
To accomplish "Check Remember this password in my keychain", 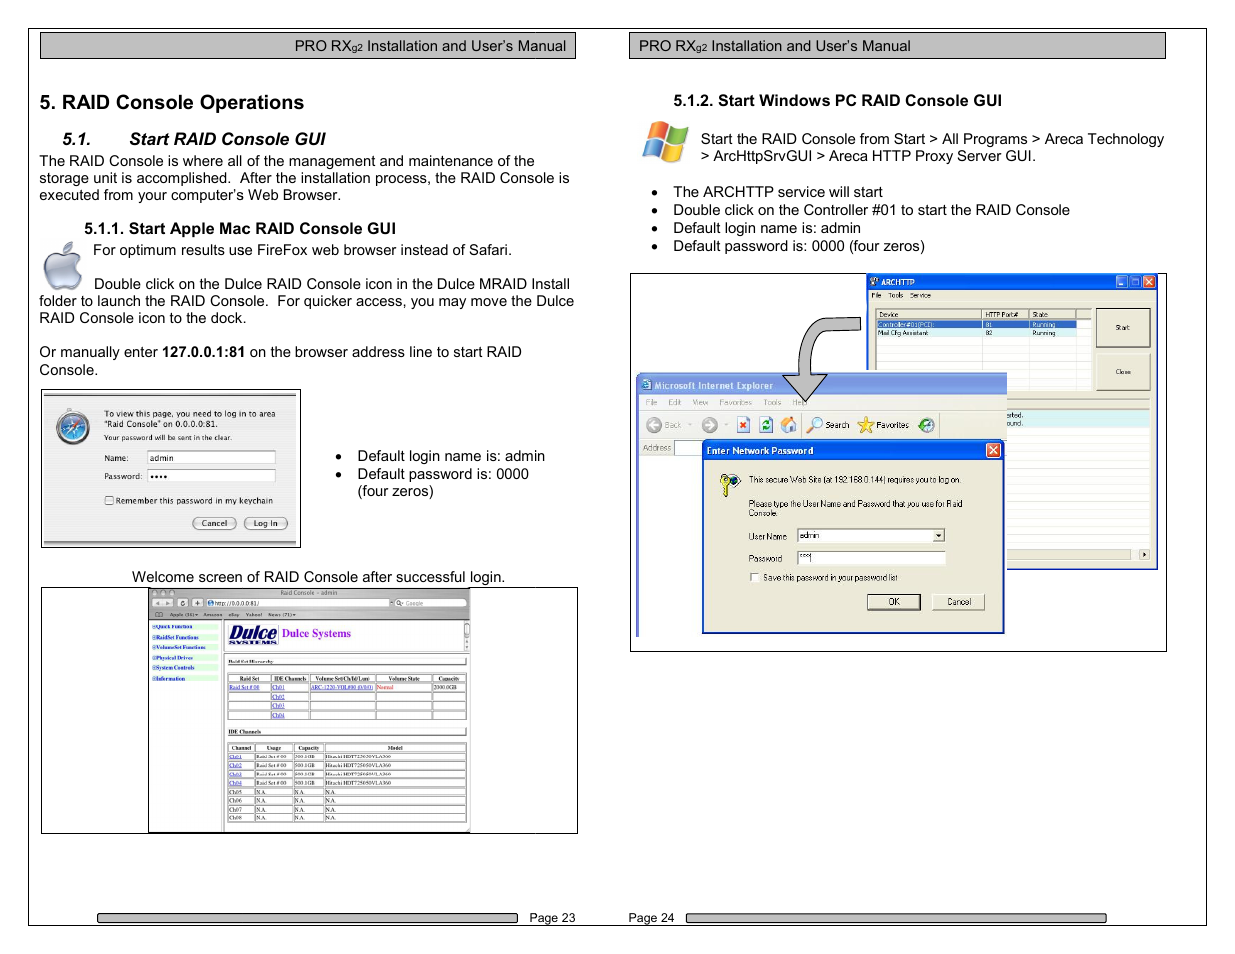I will pos(109,501).
